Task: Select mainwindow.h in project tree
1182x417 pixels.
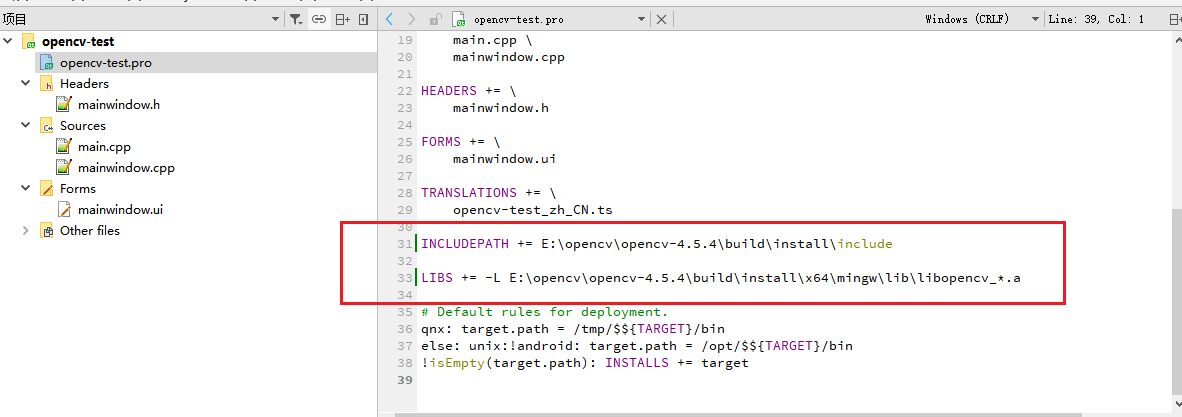Action: pyautogui.click(x=119, y=105)
